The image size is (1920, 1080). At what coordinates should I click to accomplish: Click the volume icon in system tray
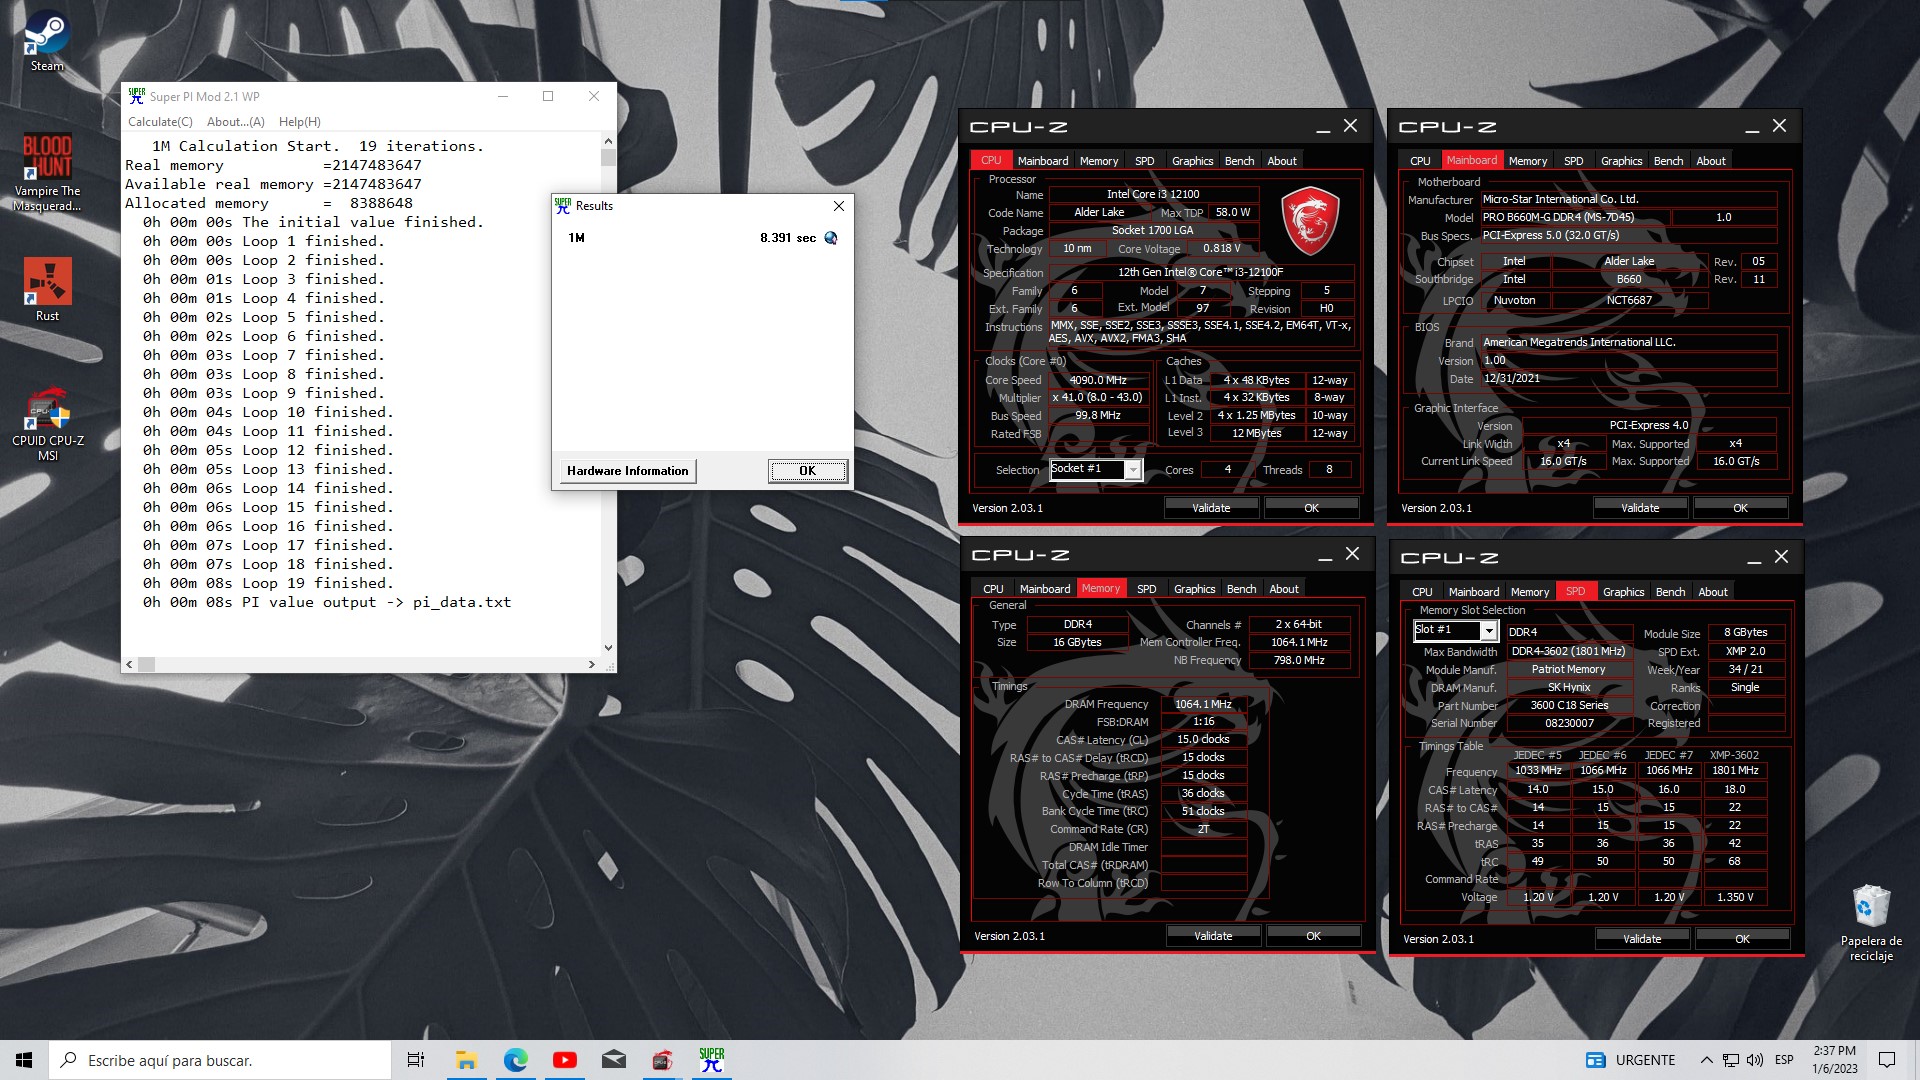point(1755,1060)
